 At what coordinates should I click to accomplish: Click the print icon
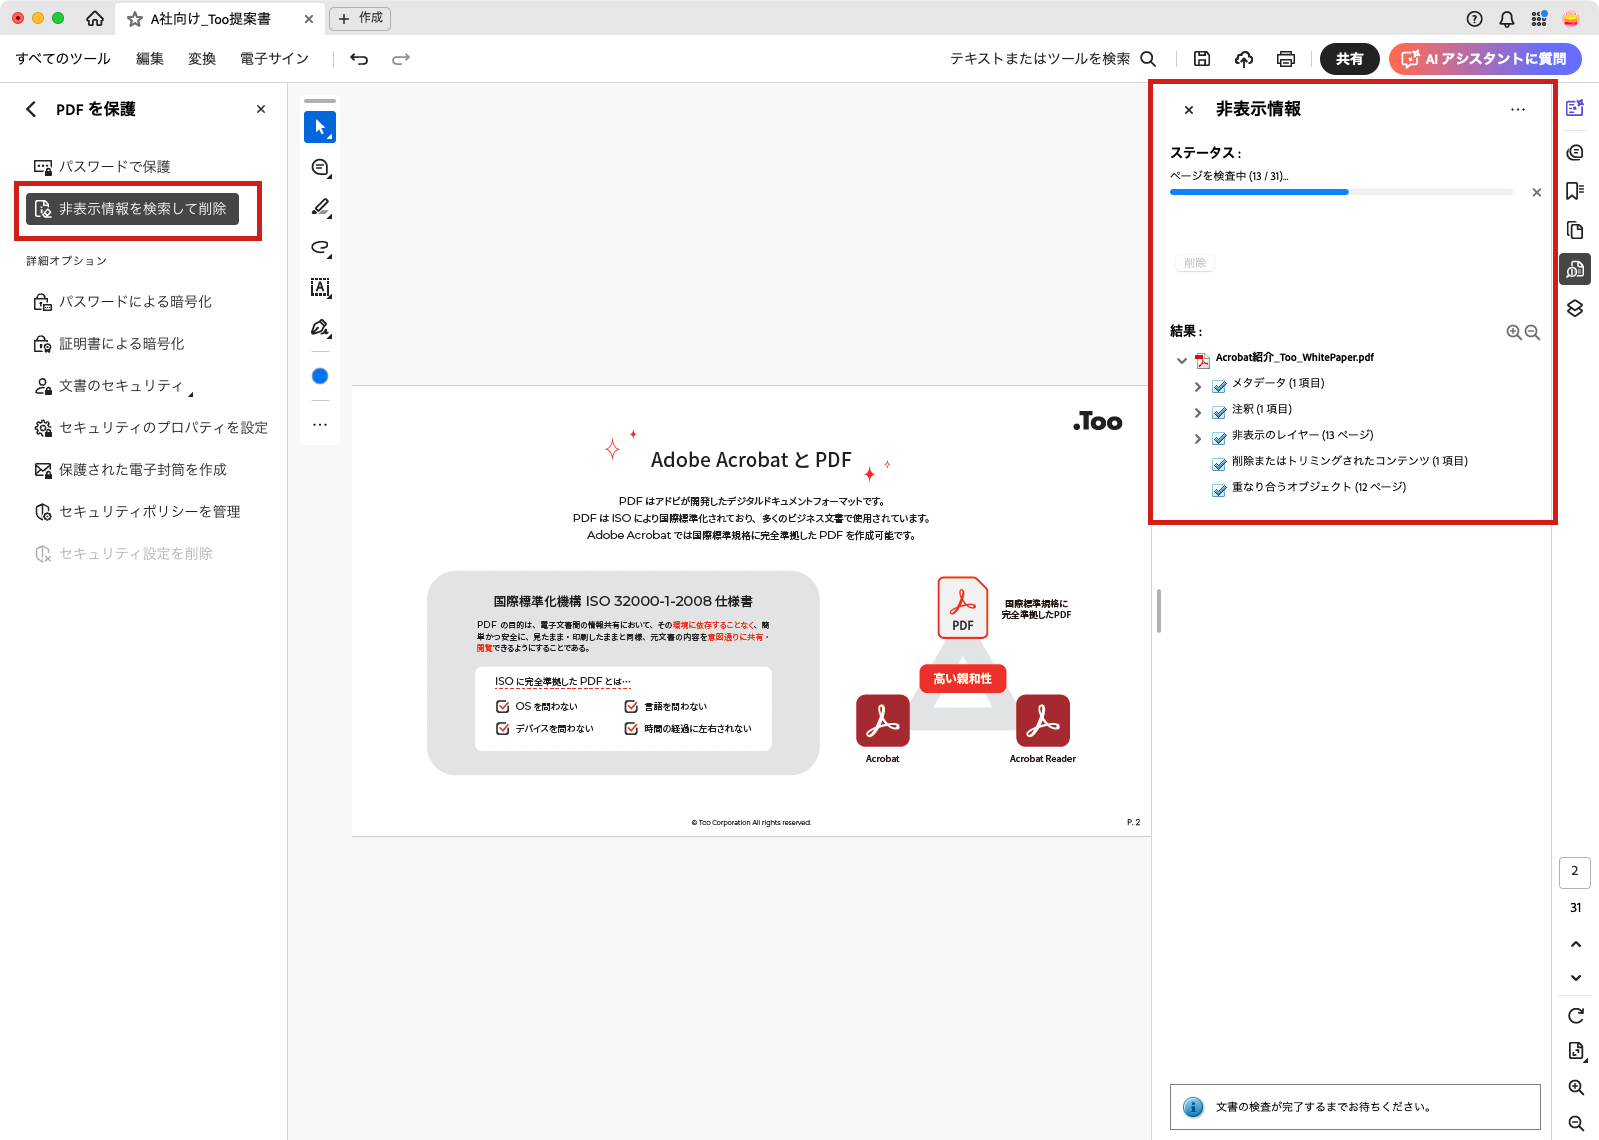1286,59
